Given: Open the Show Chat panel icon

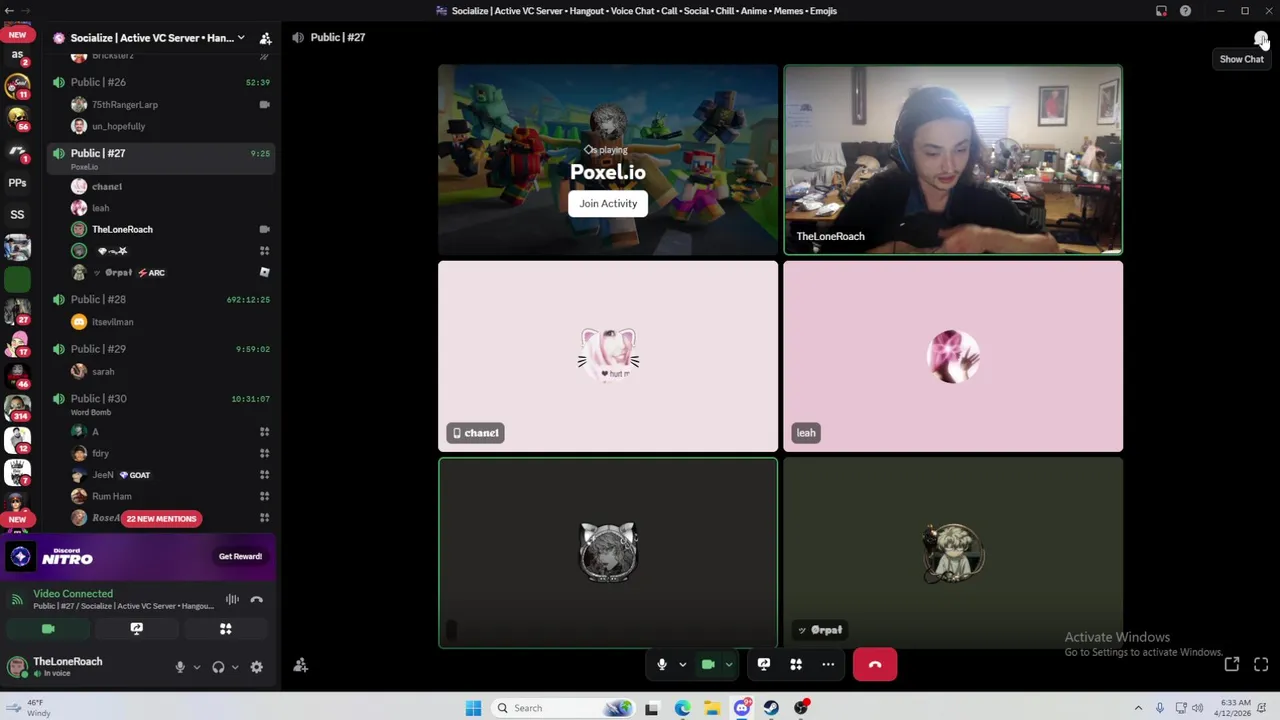Looking at the screenshot, I should (x=1260, y=38).
